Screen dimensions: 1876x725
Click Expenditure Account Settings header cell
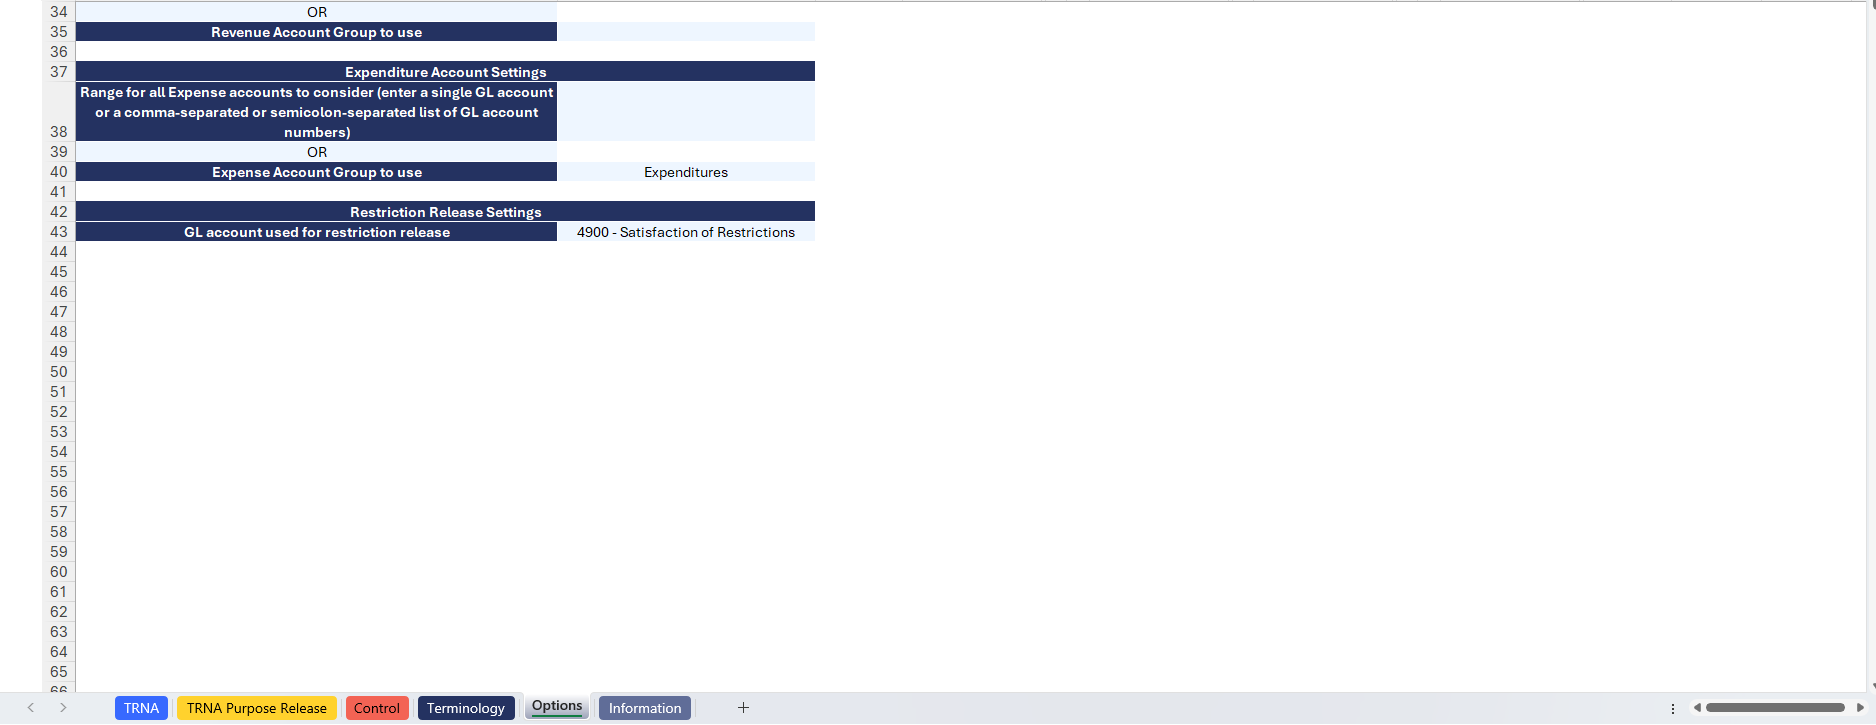point(445,72)
